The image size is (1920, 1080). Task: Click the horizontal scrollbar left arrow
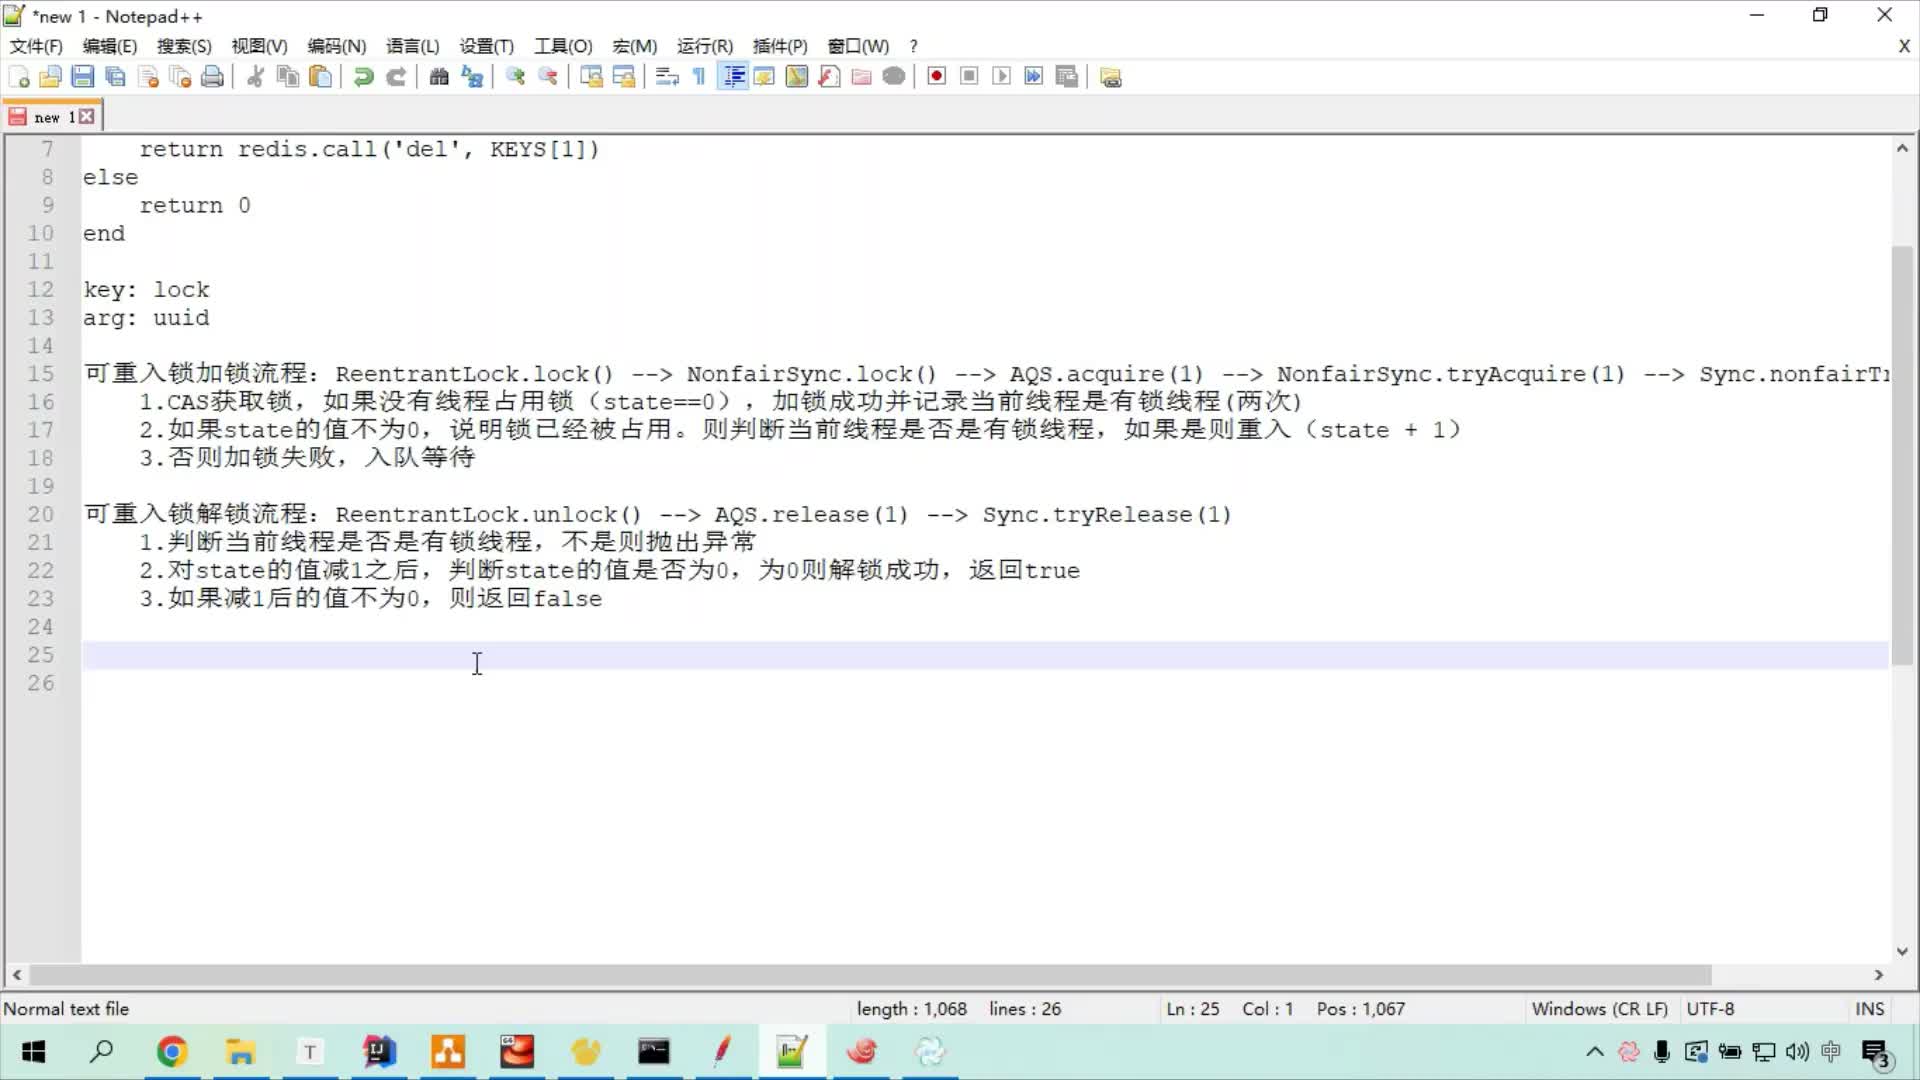[17, 974]
